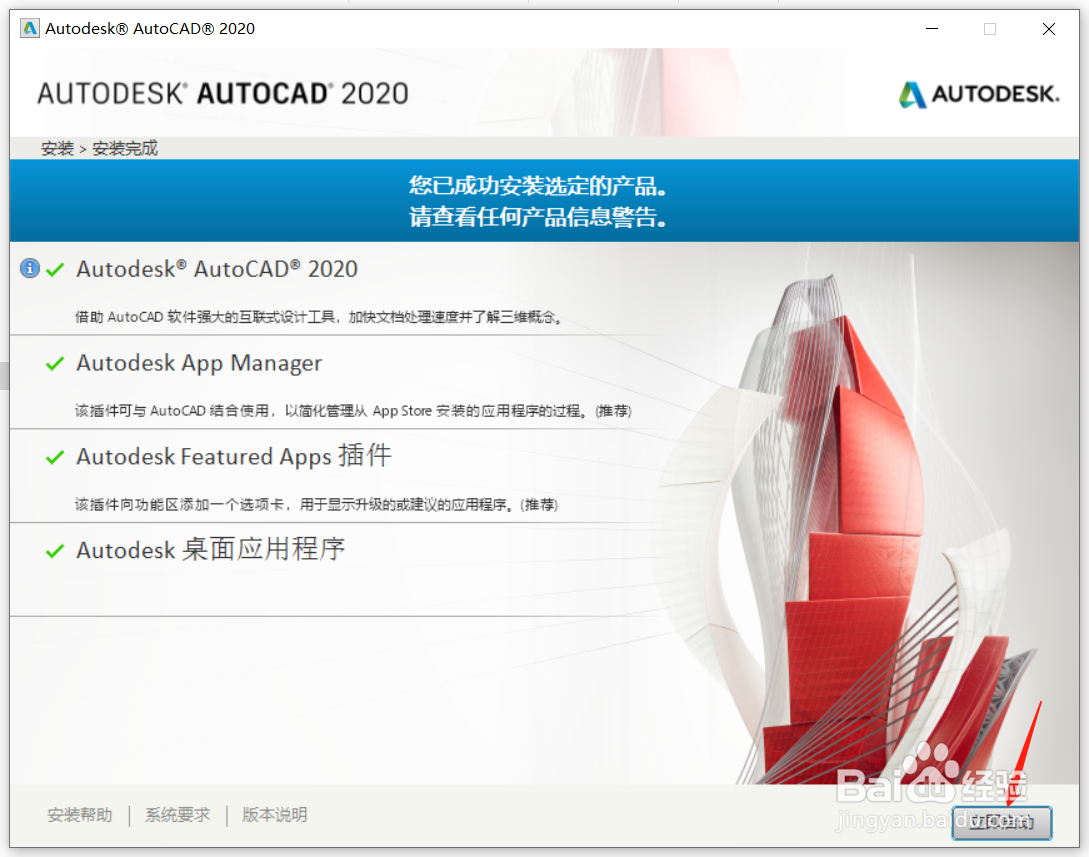Click the Featured Apps description about 选项卡

click(x=316, y=505)
